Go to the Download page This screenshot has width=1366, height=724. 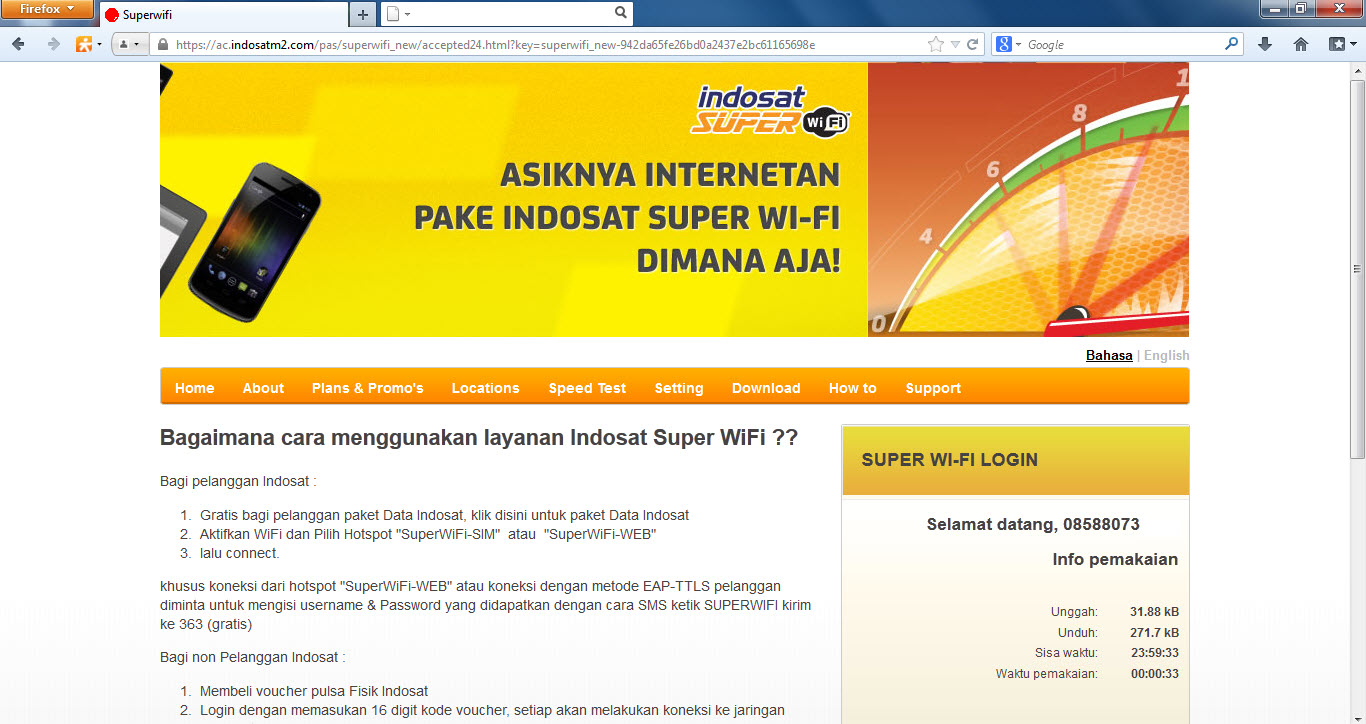point(766,388)
